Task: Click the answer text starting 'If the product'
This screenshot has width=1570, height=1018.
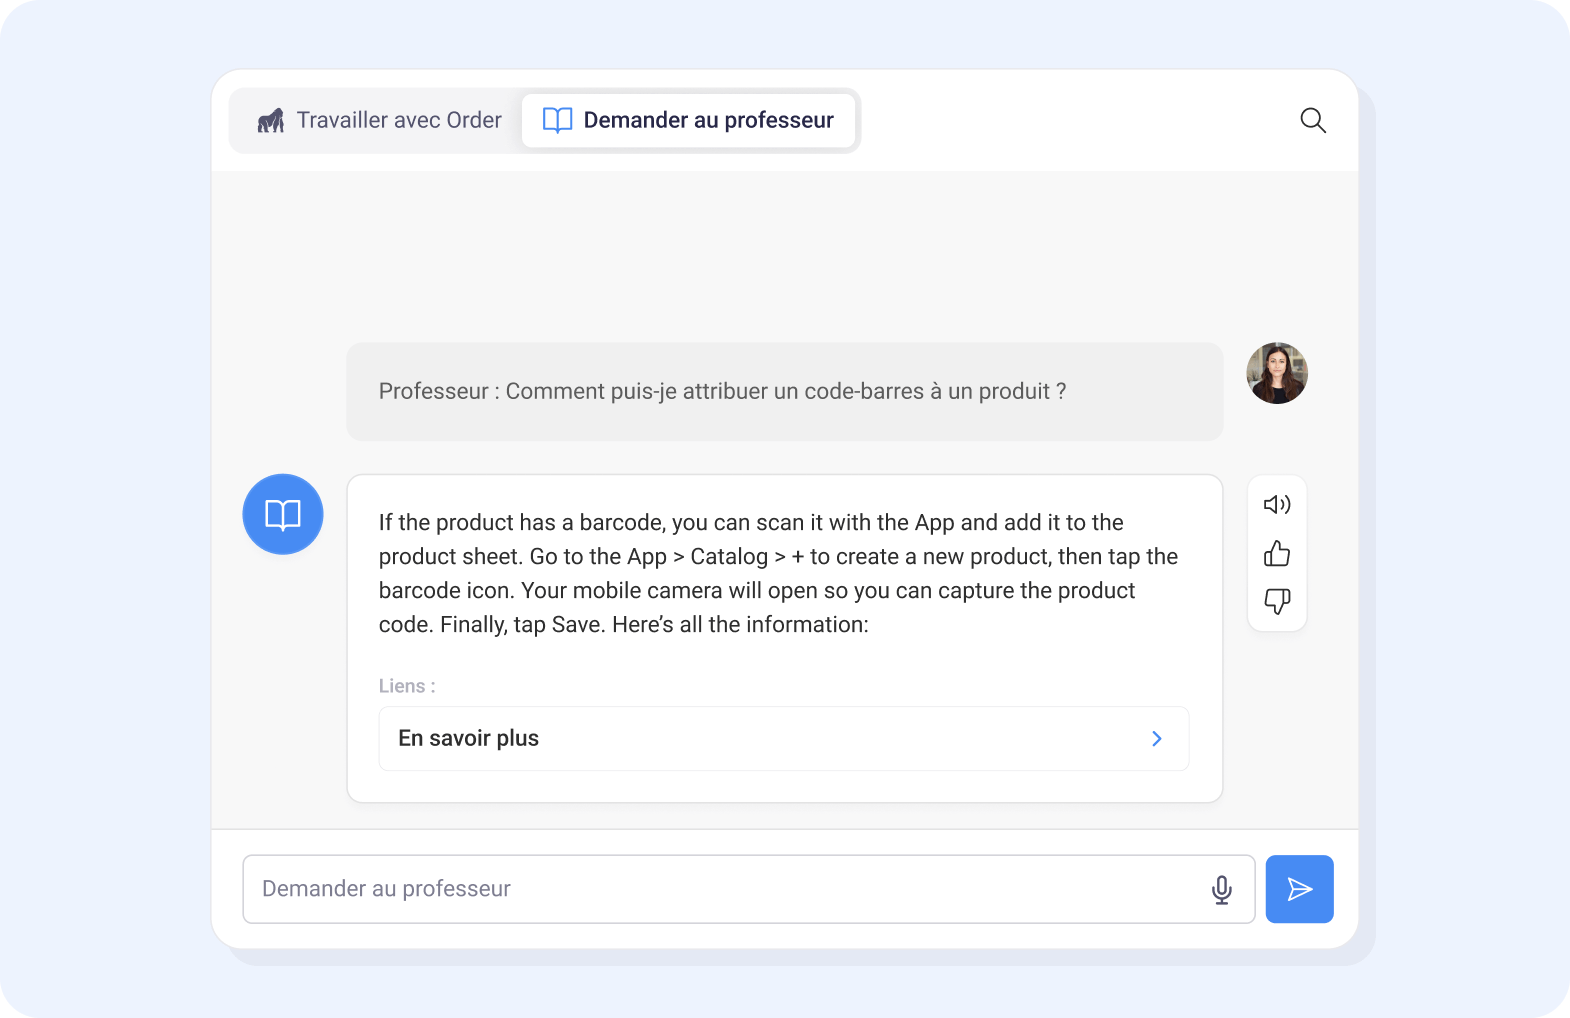Action: [778, 574]
